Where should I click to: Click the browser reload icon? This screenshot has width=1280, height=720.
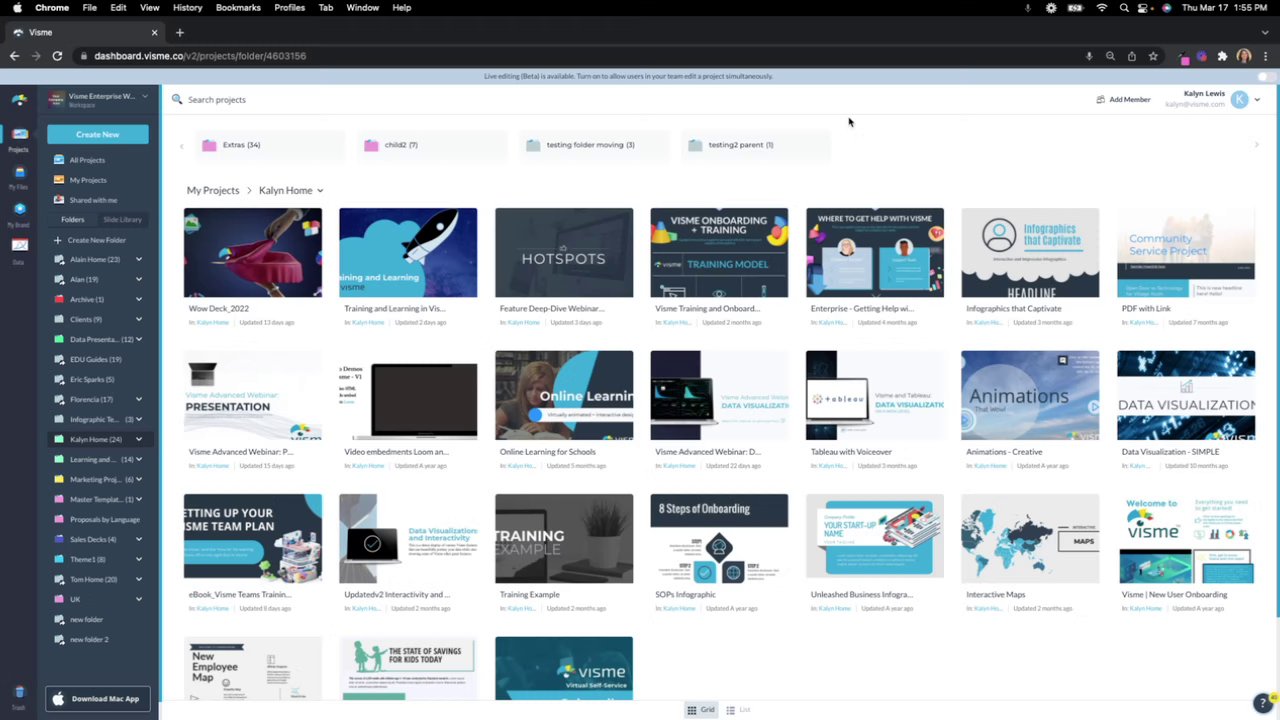[57, 56]
